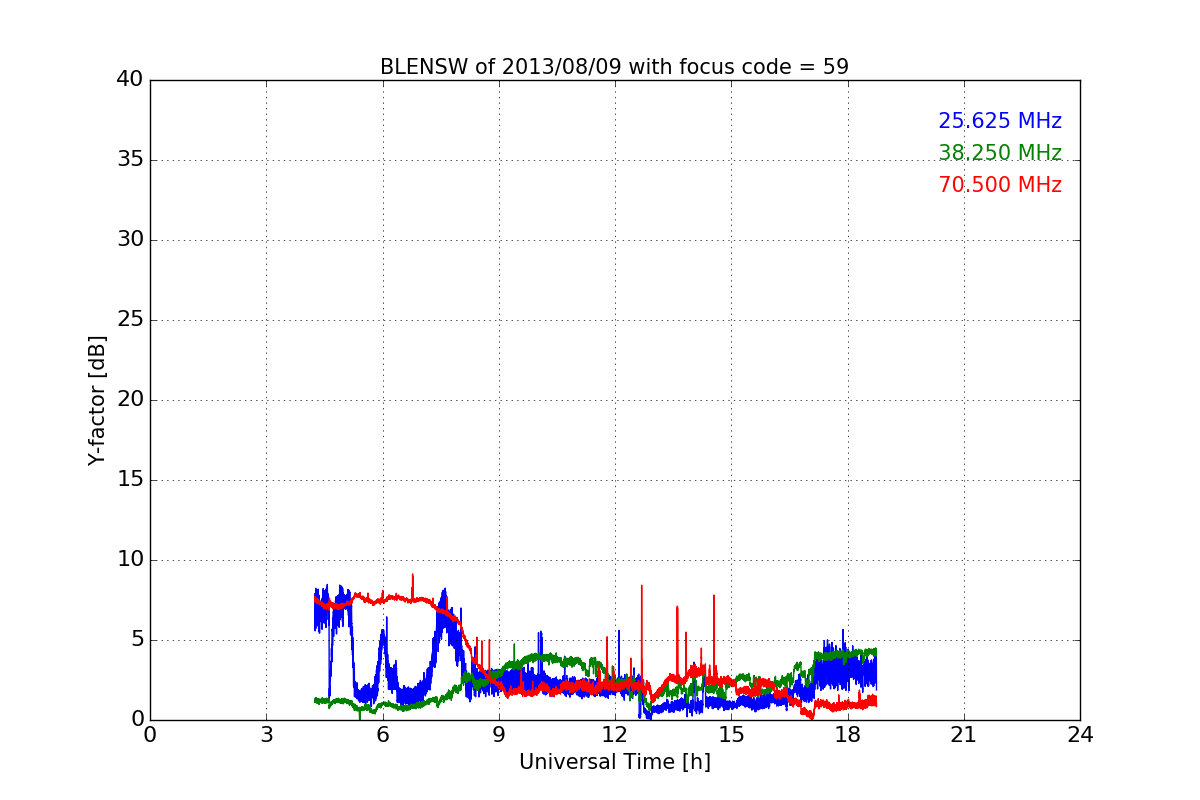This screenshot has width=1200, height=800.
Task: Click the x-axis tick label 3
Action: pyautogui.click(x=266, y=735)
